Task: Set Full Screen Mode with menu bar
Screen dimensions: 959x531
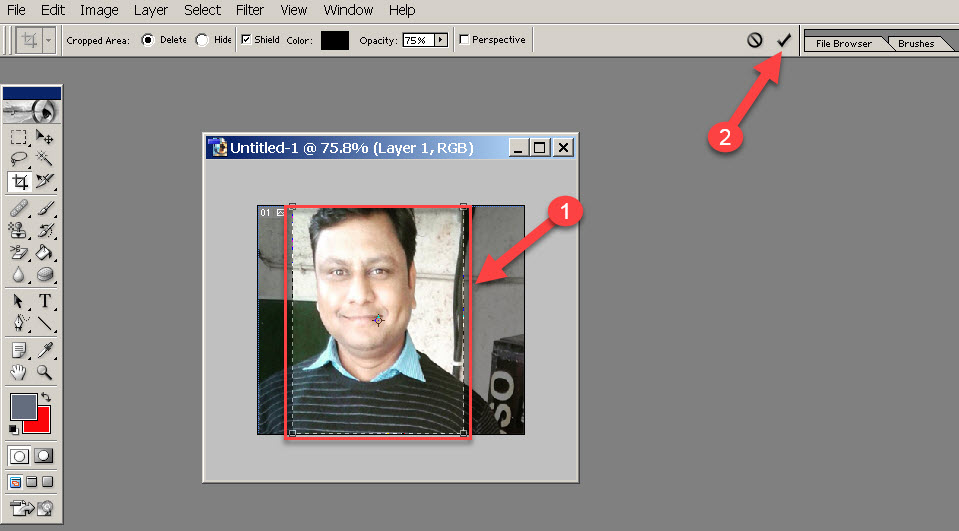Action: [x=31, y=482]
